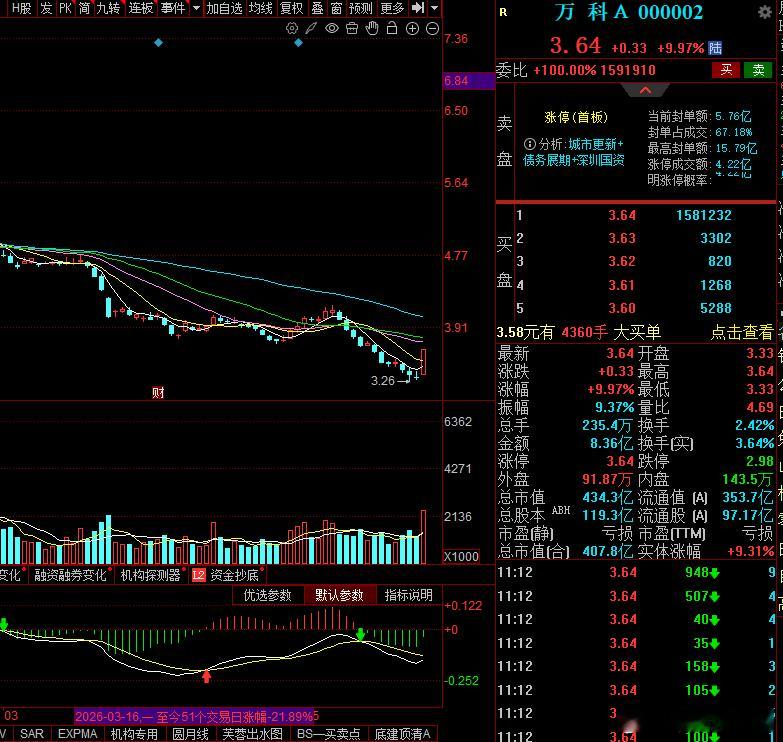Open 指标说明 indicator description
Screen dimensions: 783x742
[x=408, y=595]
